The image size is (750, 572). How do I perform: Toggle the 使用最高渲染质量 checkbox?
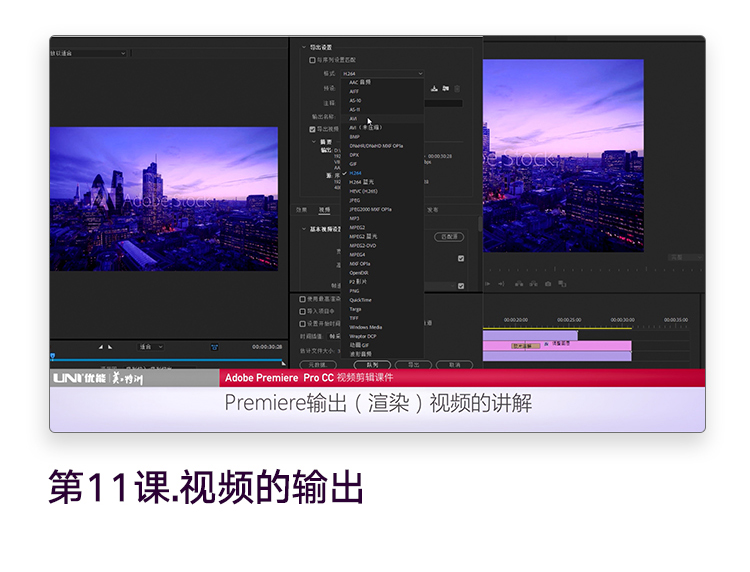click(302, 299)
